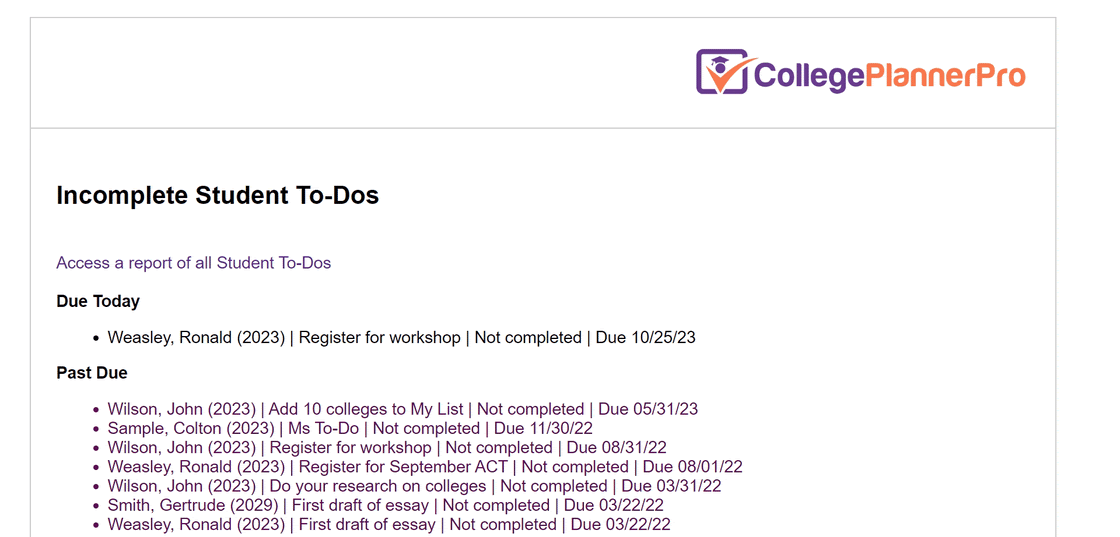
Task: Open Wilson's Add 10 colleges to My List to-do
Action: tap(403, 409)
